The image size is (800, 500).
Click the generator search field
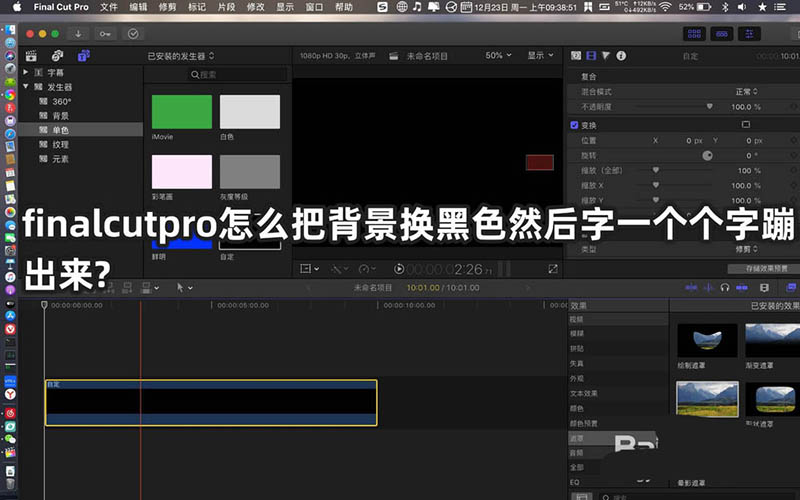[x=238, y=74]
